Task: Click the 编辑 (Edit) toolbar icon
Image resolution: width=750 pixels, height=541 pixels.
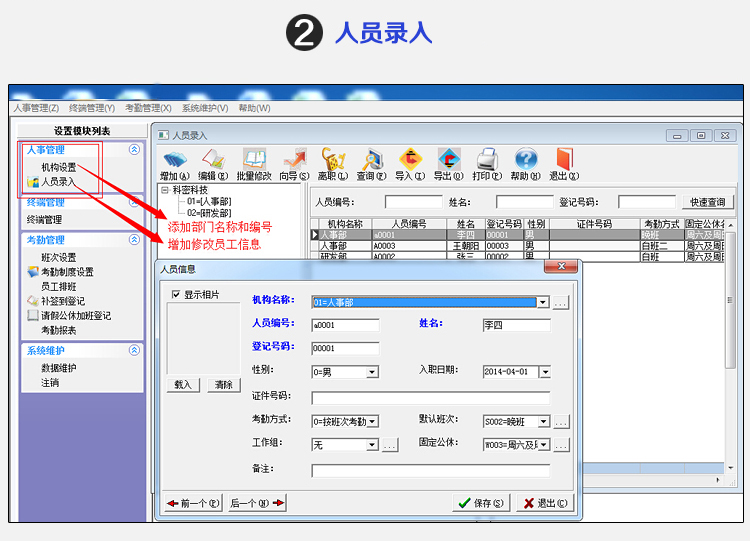Action: 213,160
